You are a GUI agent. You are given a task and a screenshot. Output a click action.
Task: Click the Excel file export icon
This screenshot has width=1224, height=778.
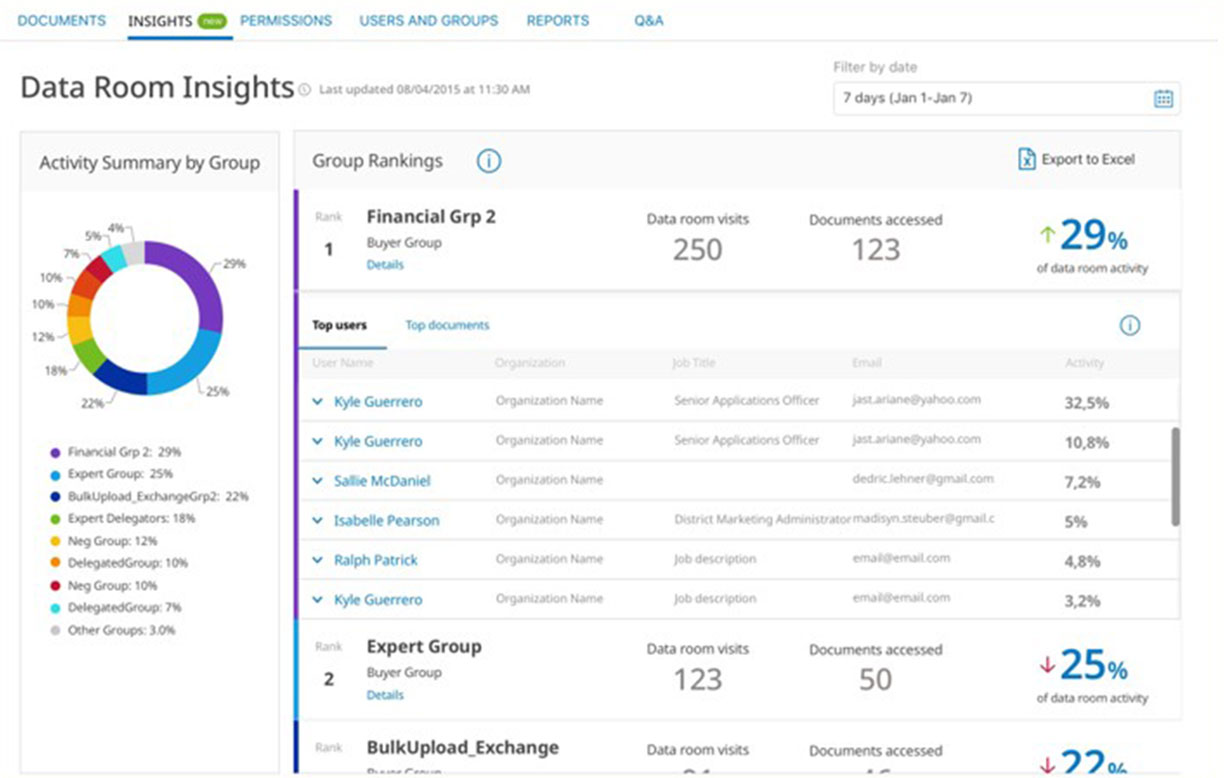[1026, 159]
